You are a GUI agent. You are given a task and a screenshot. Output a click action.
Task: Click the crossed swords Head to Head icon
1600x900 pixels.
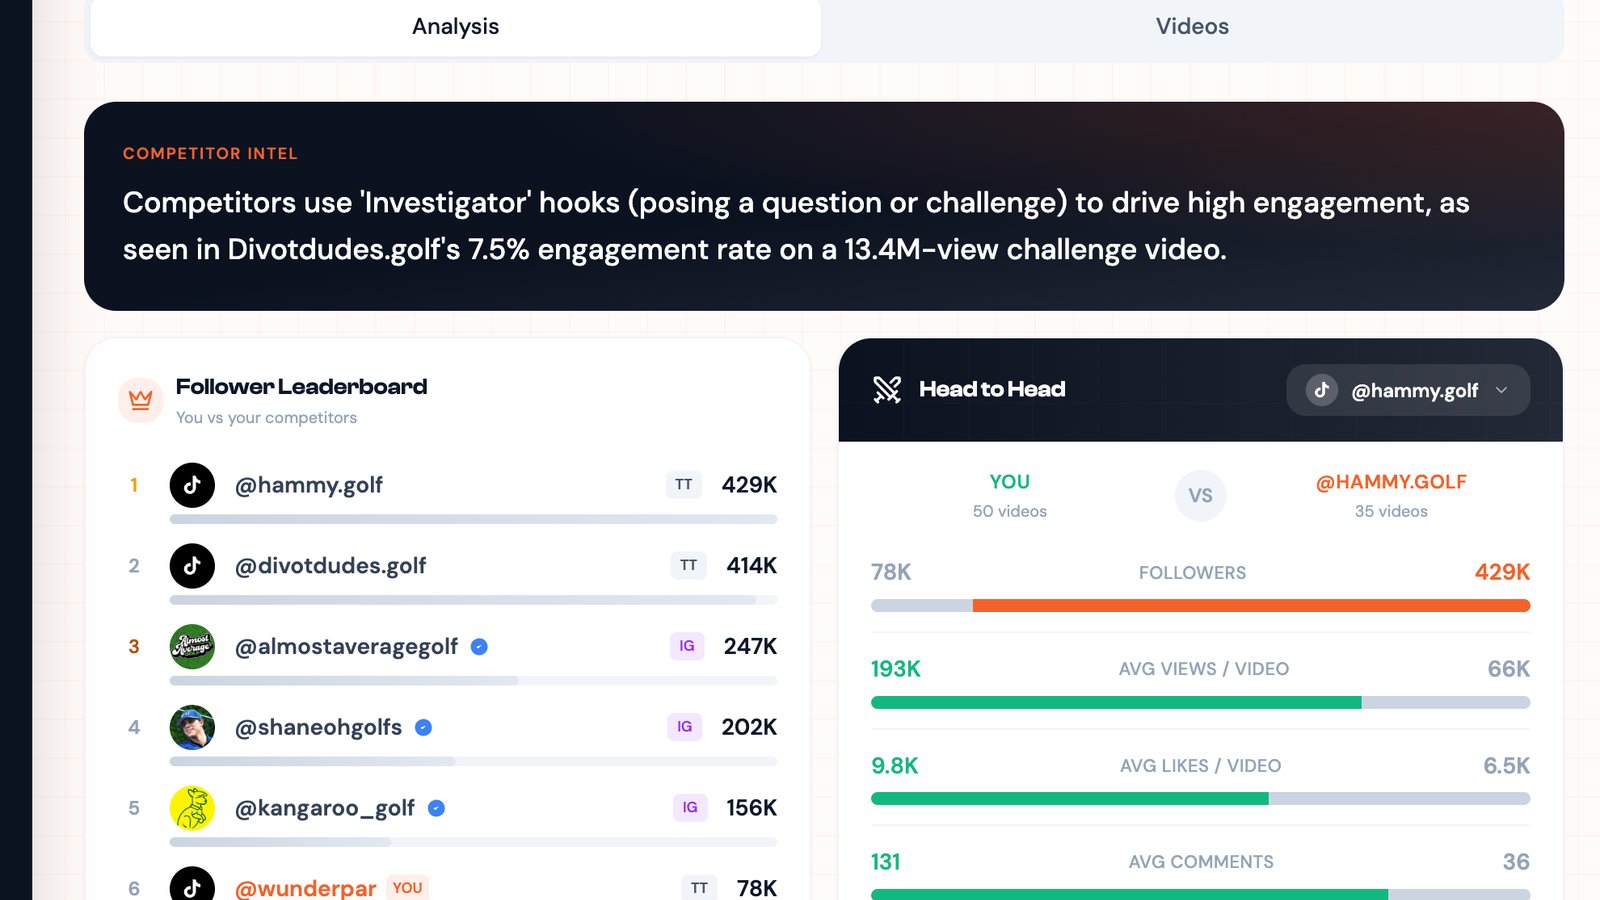click(887, 389)
